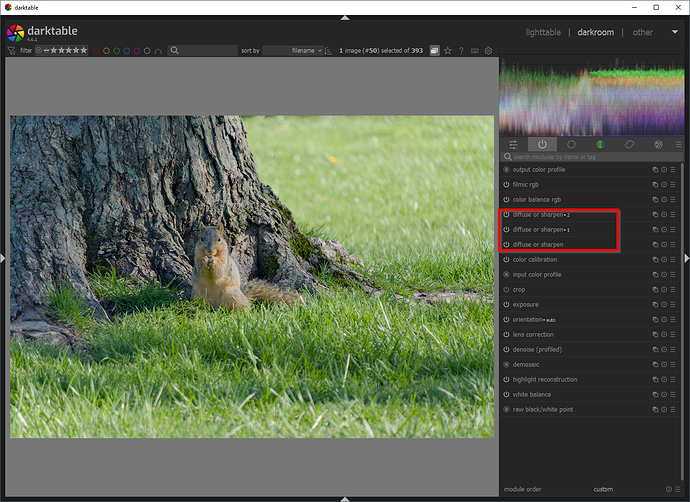The width and height of the screenshot is (690, 502).
Task: Collapse the left panel arrow
Action: pos(2,258)
